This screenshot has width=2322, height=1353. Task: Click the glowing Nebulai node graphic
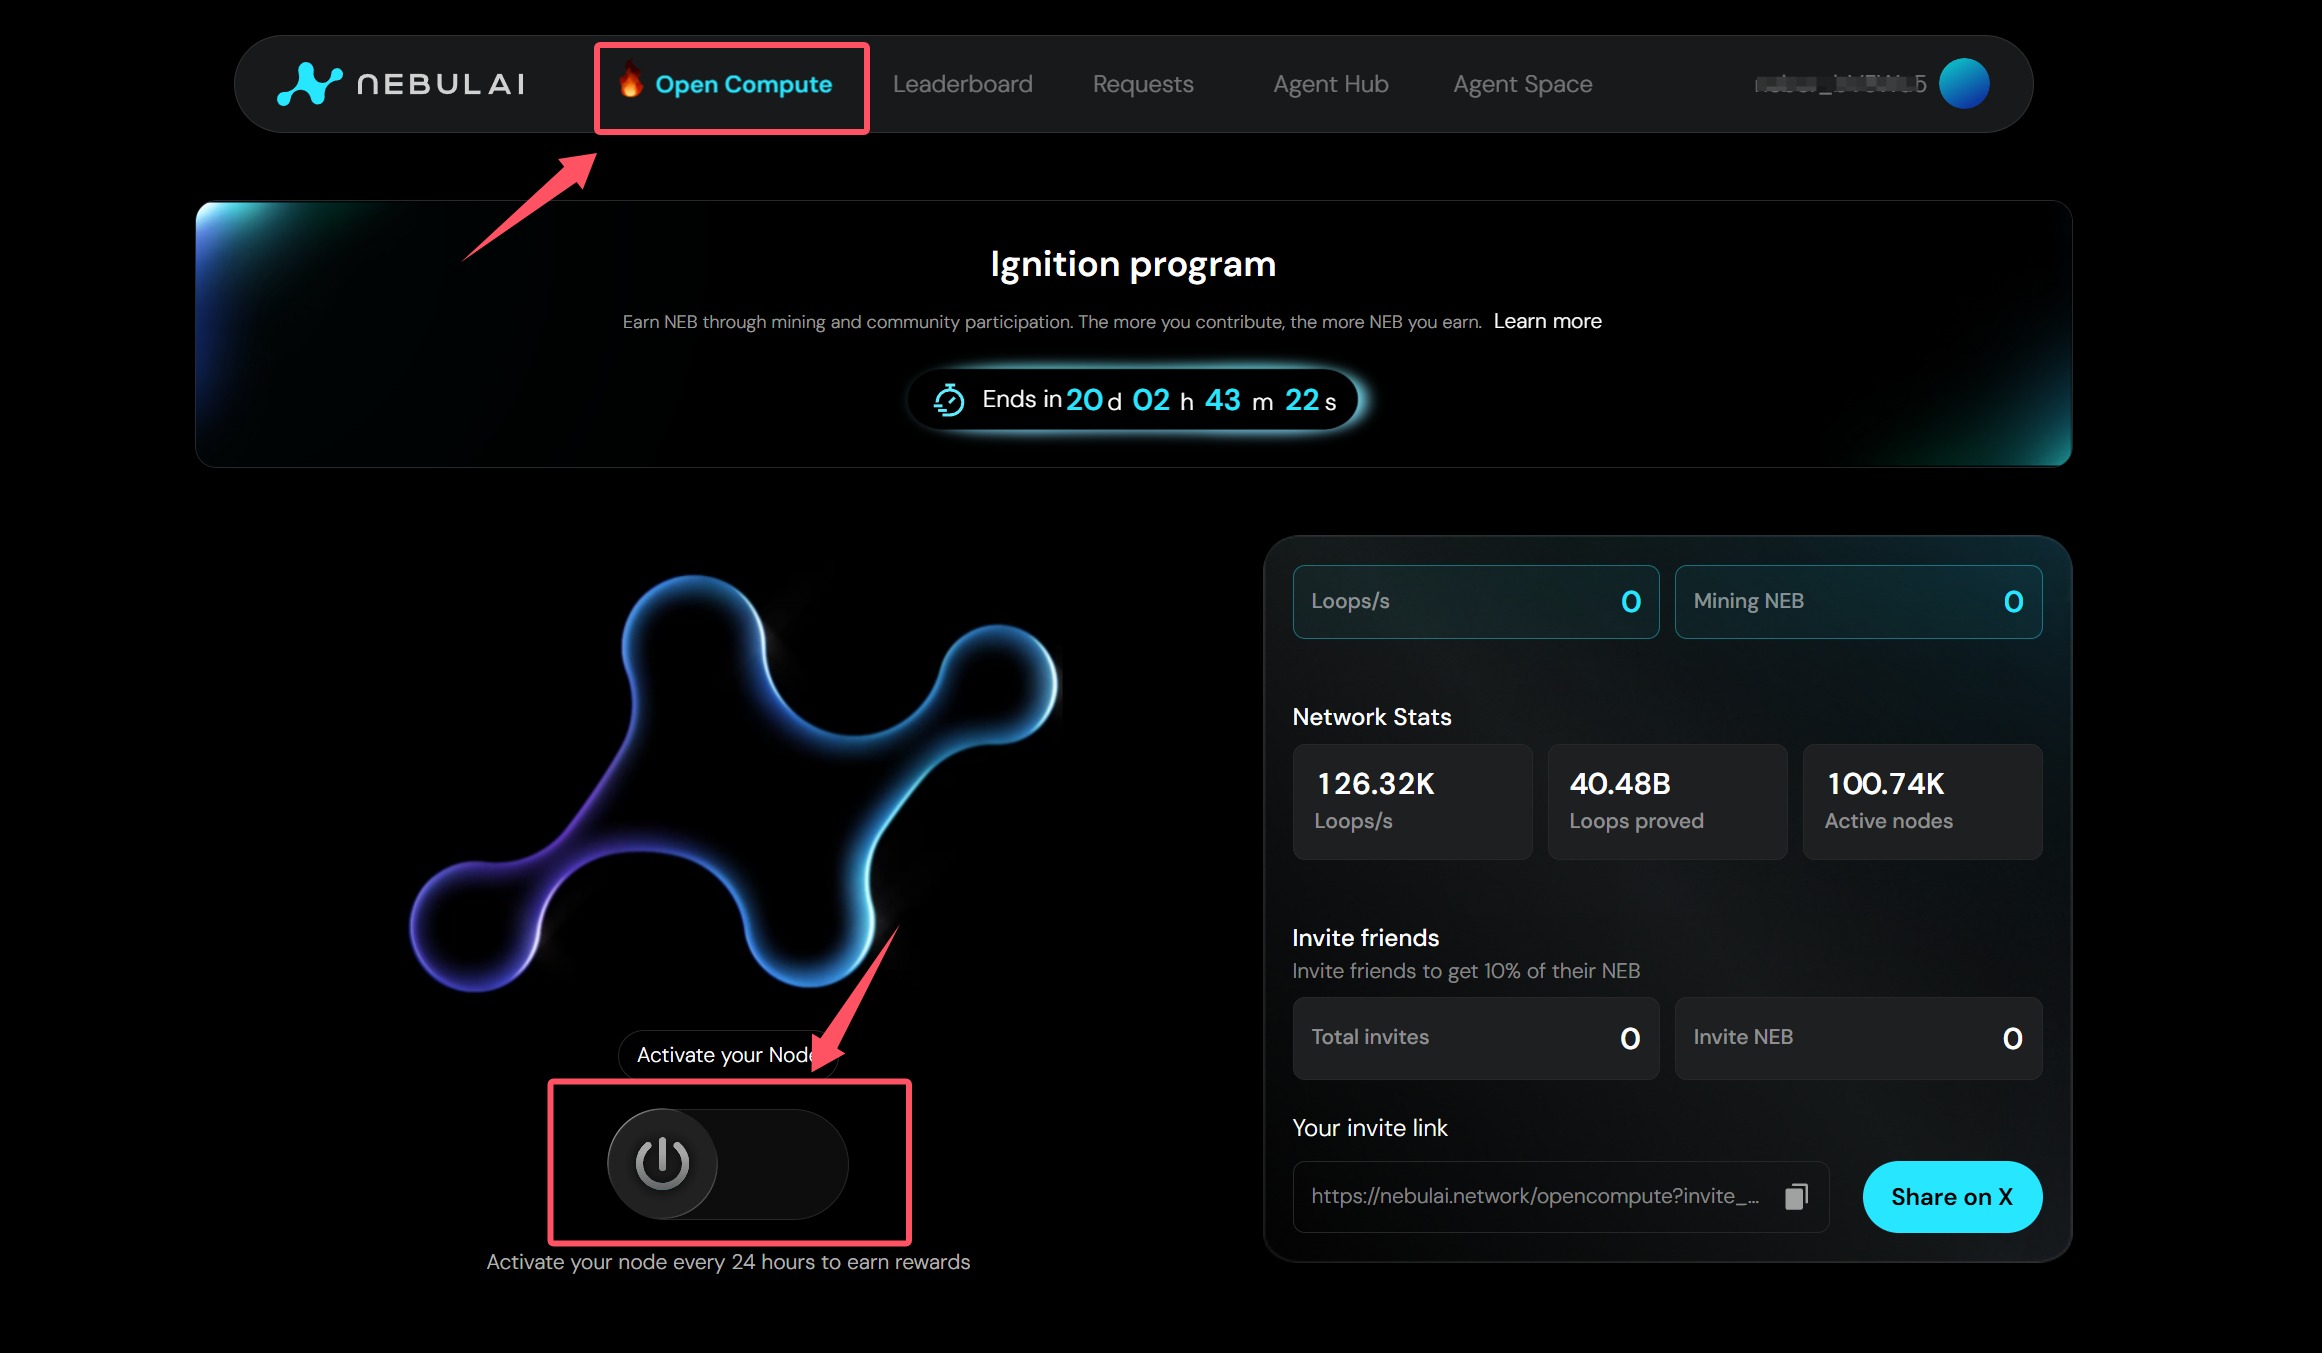[x=733, y=784]
